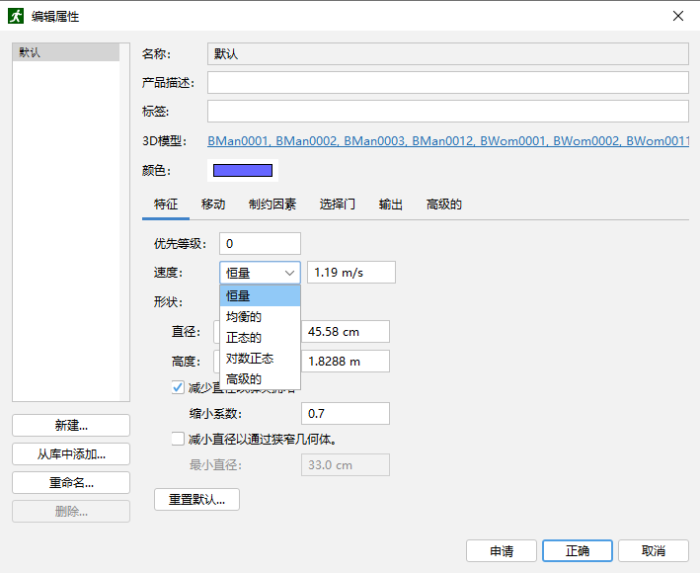Screen dimensions: 700x573
Task: Open the 3D模型 BMan0001 model link
Action: [238, 141]
